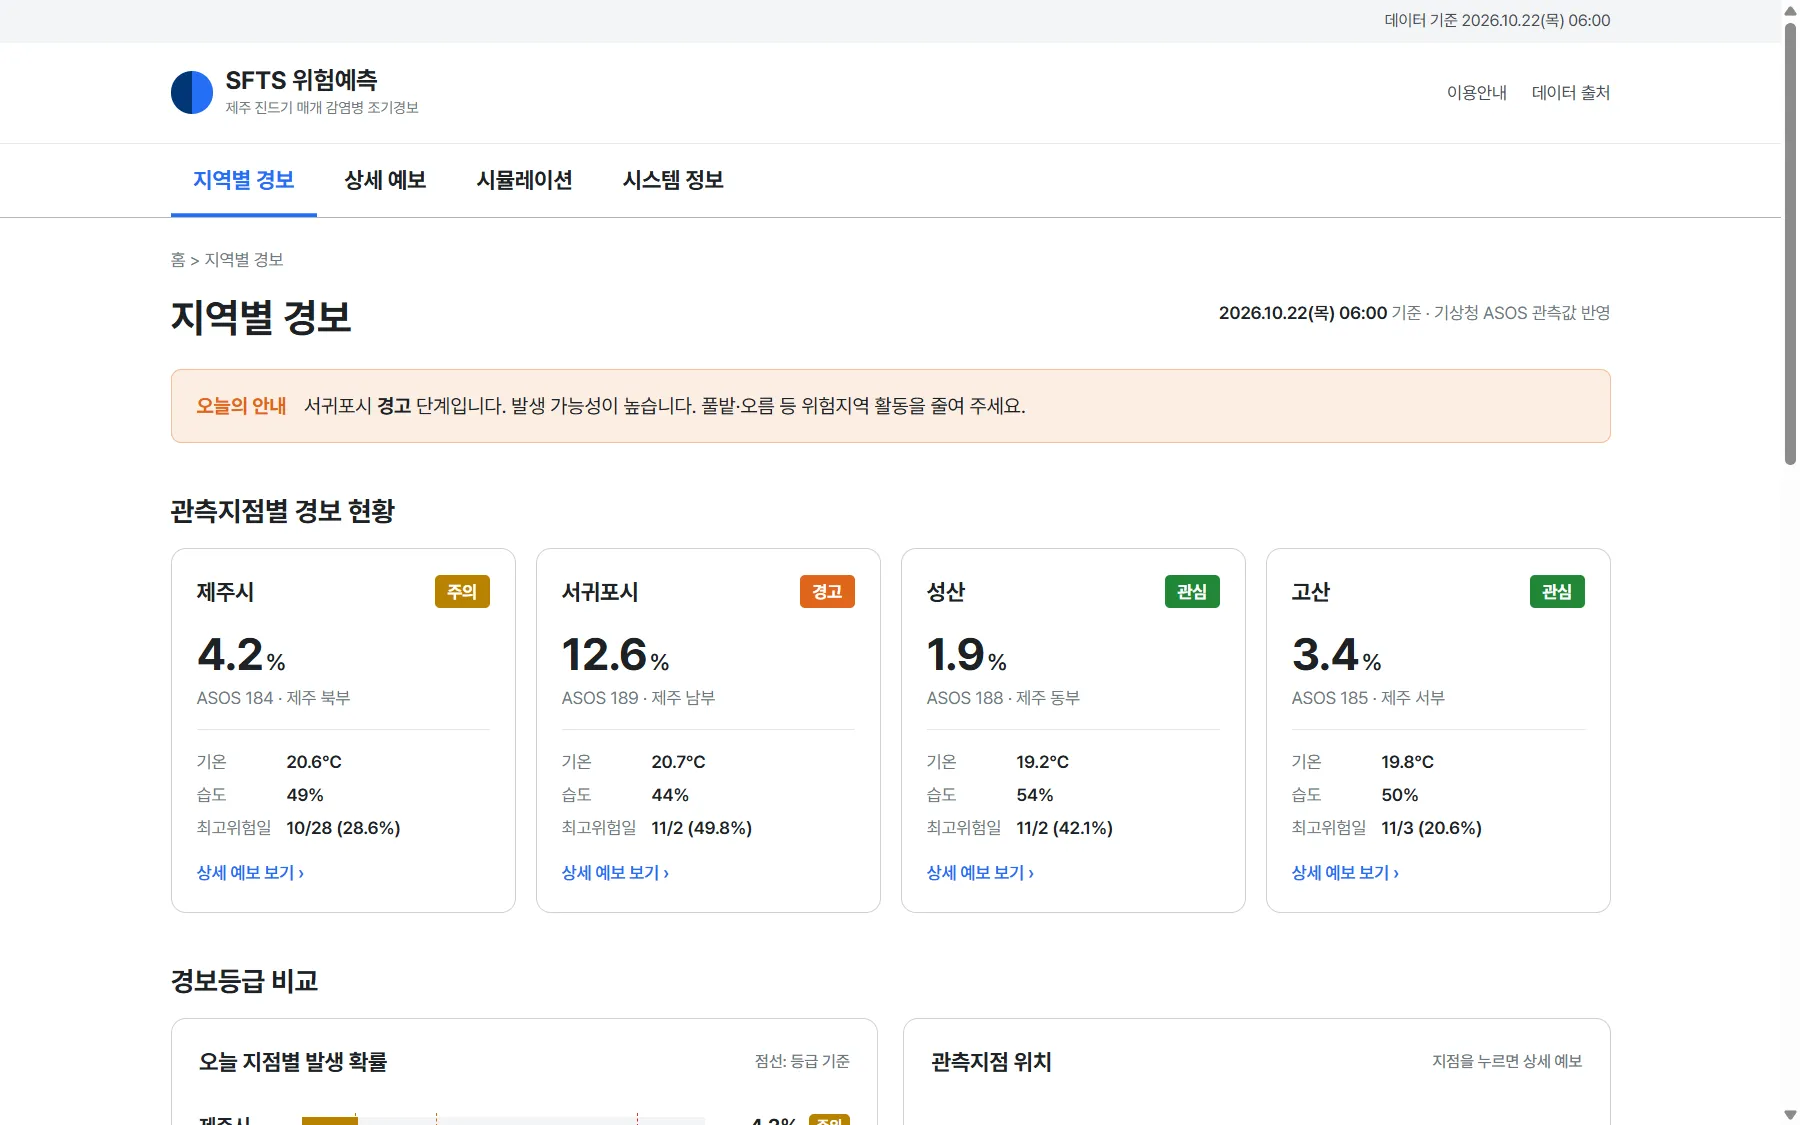The image size is (1800, 1125).
Task: Click the 주의 badge on 제주시 card
Action: click(x=462, y=592)
